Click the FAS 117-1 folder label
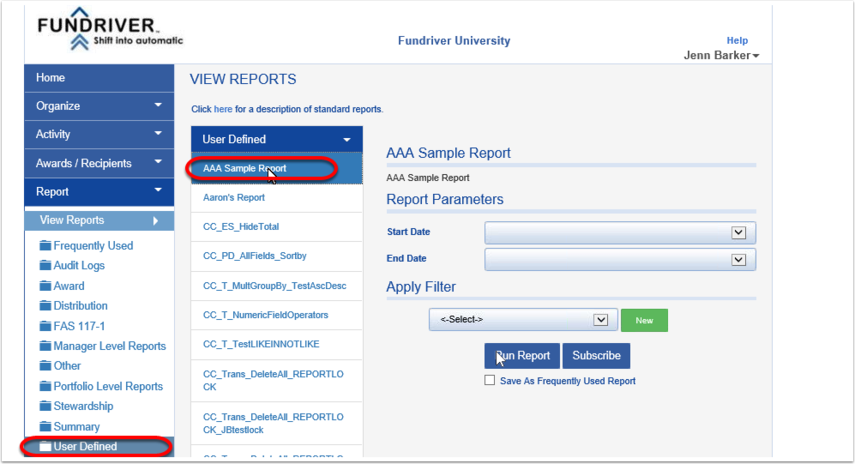 click(79, 326)
